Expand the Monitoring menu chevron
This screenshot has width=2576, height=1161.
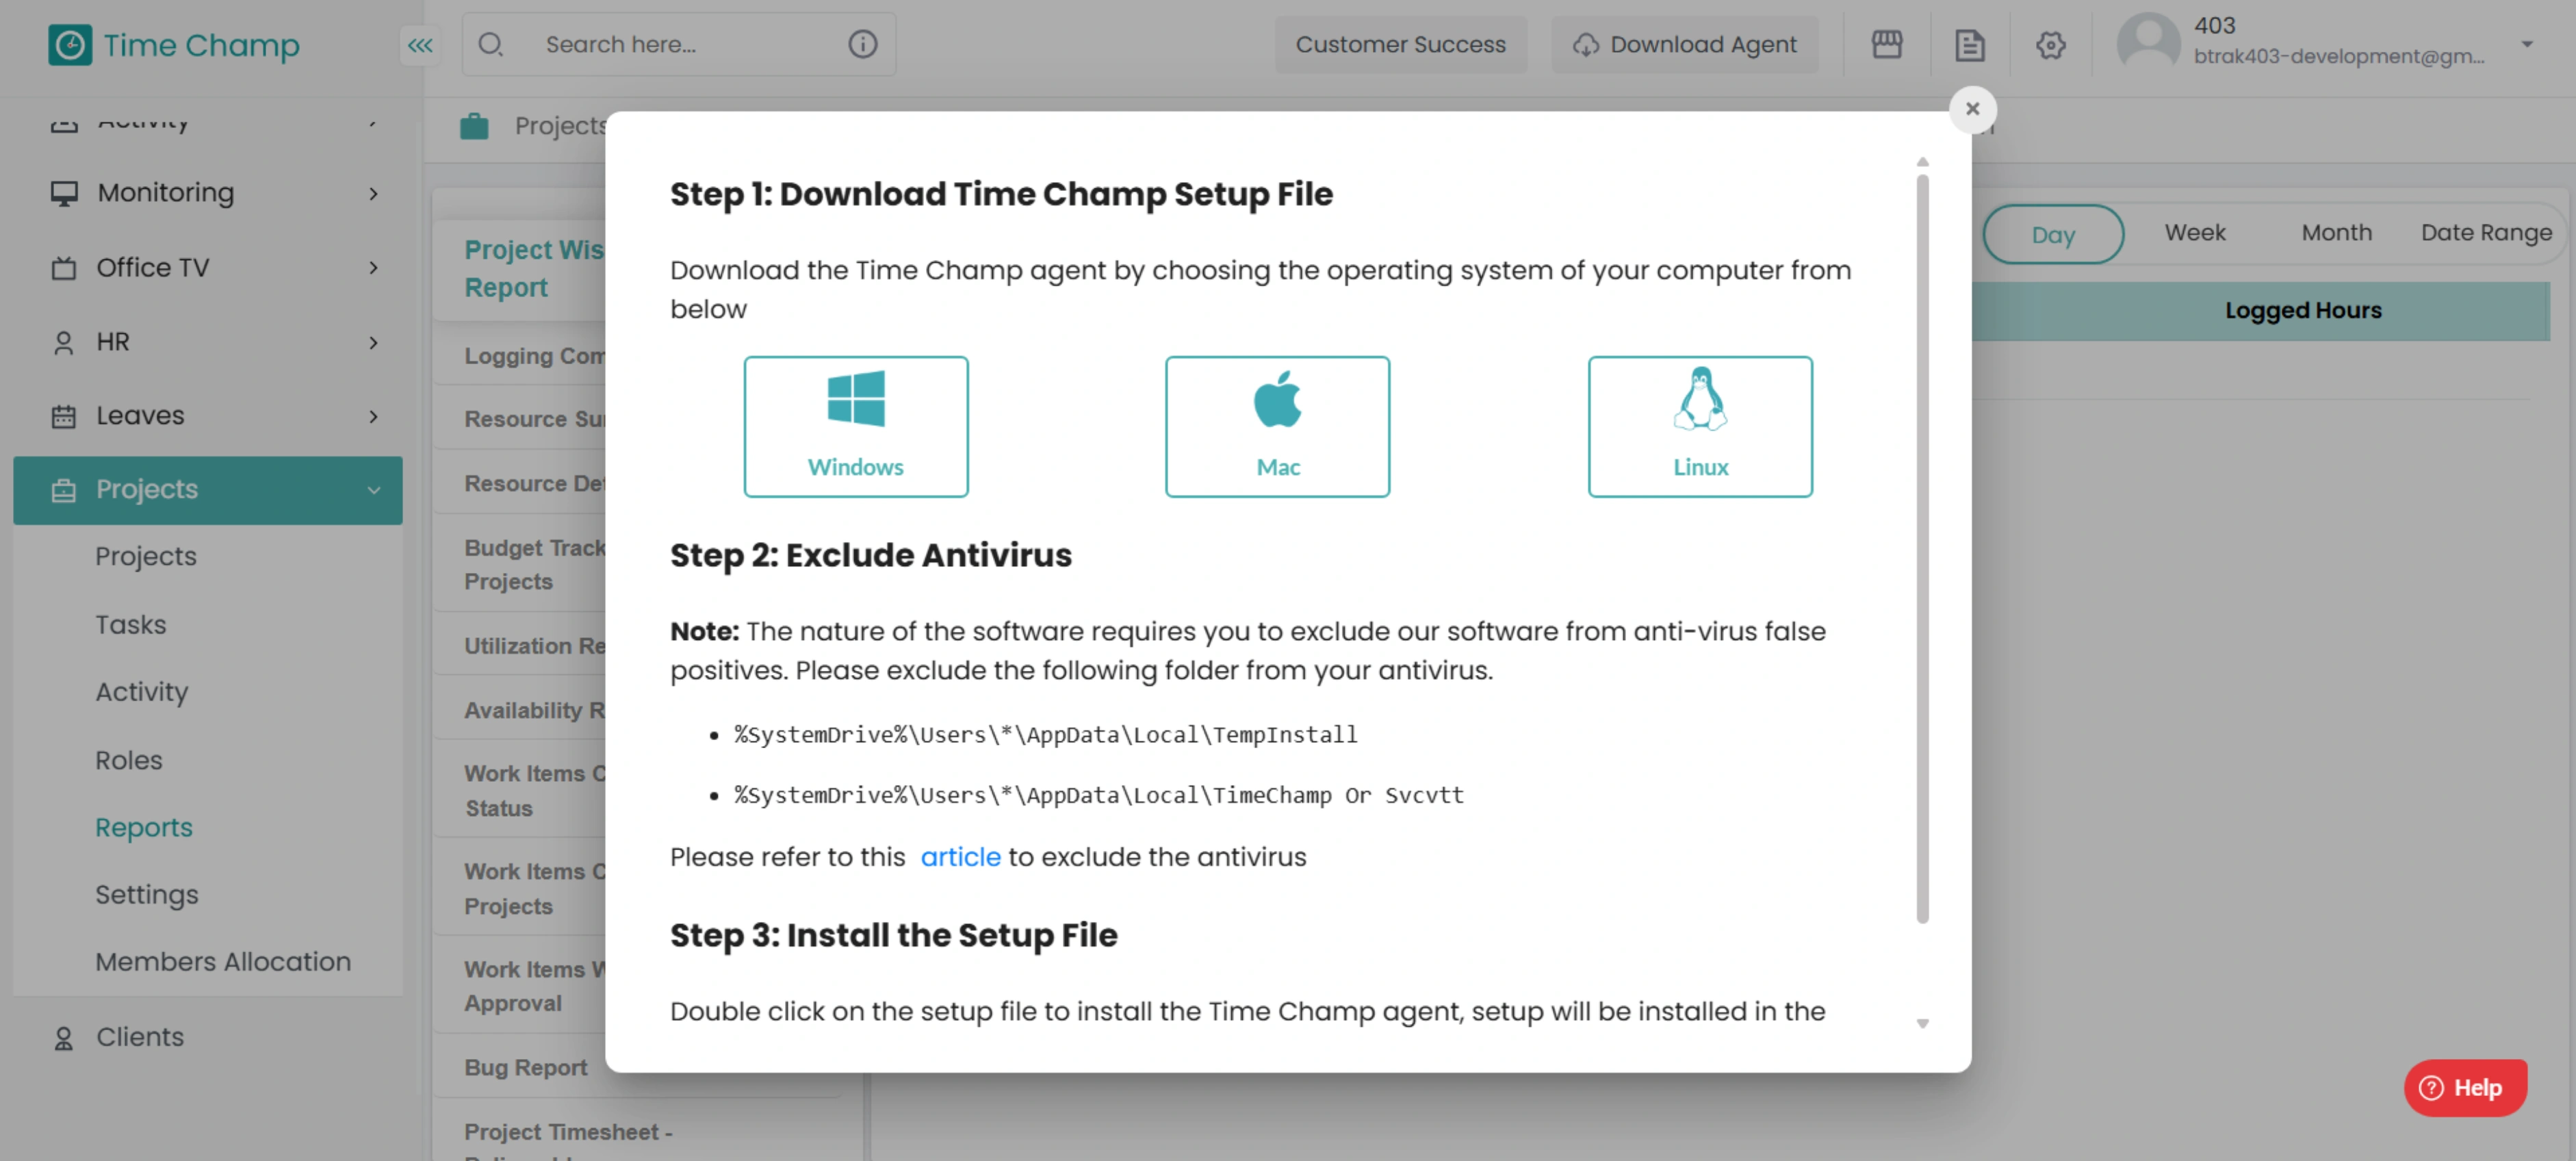373,193
